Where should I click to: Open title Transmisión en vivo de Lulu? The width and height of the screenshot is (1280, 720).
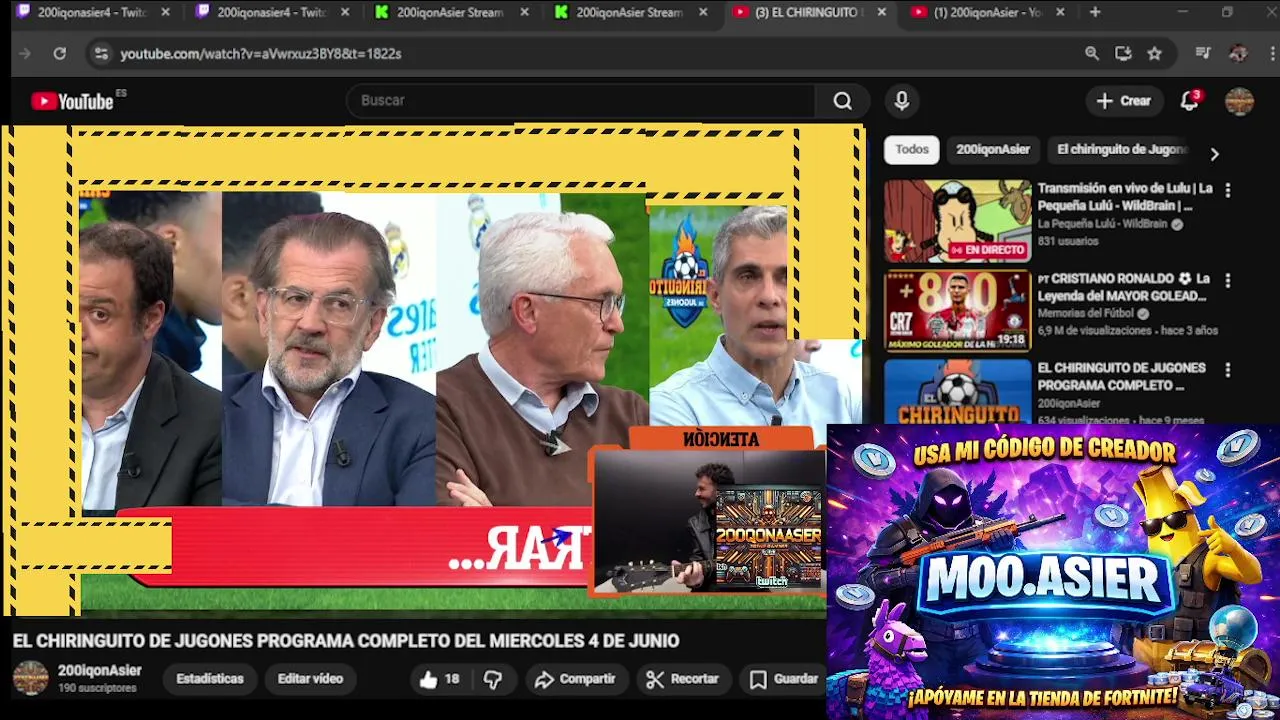(1125, 197)
